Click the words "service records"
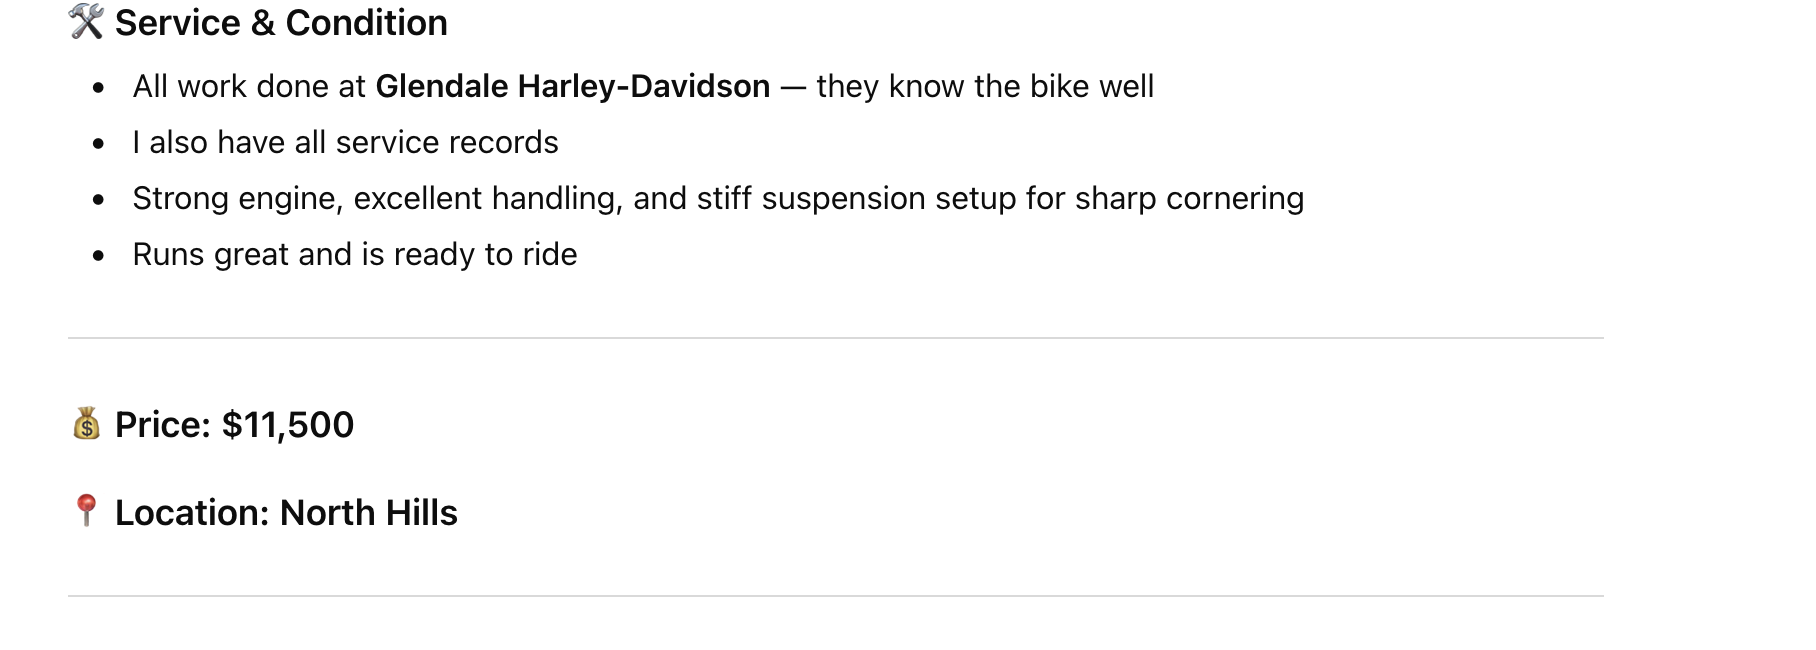Screen dimensions: 1816x650 coord(447,143)
